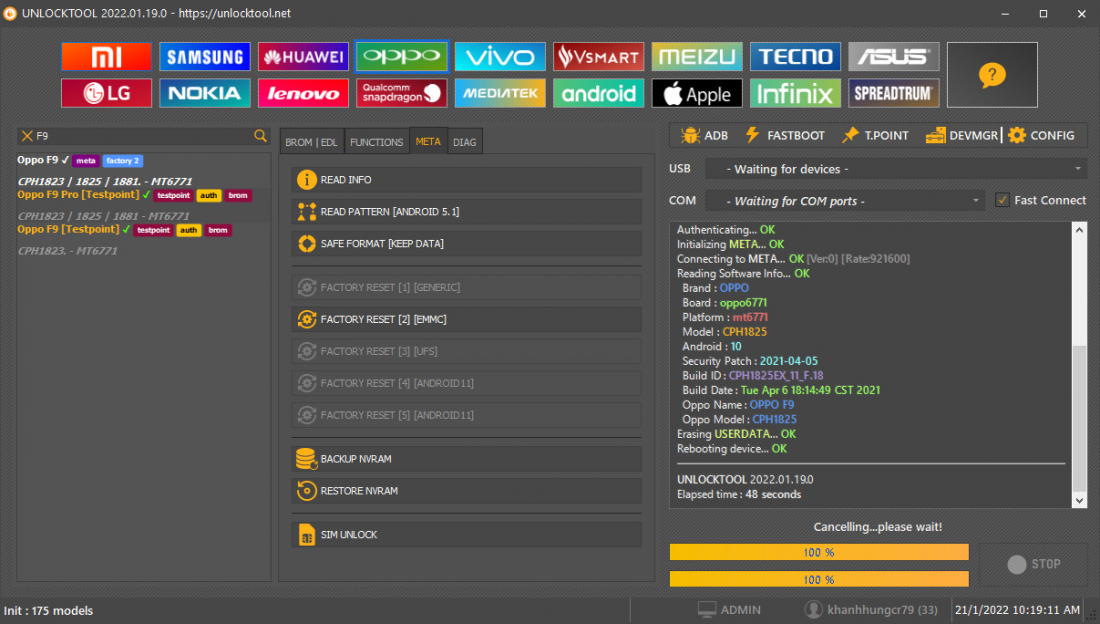This screenshot has height=624, width=1100.
Task: Click the log panel scrollbar thumb
Action: [1079, 418]
